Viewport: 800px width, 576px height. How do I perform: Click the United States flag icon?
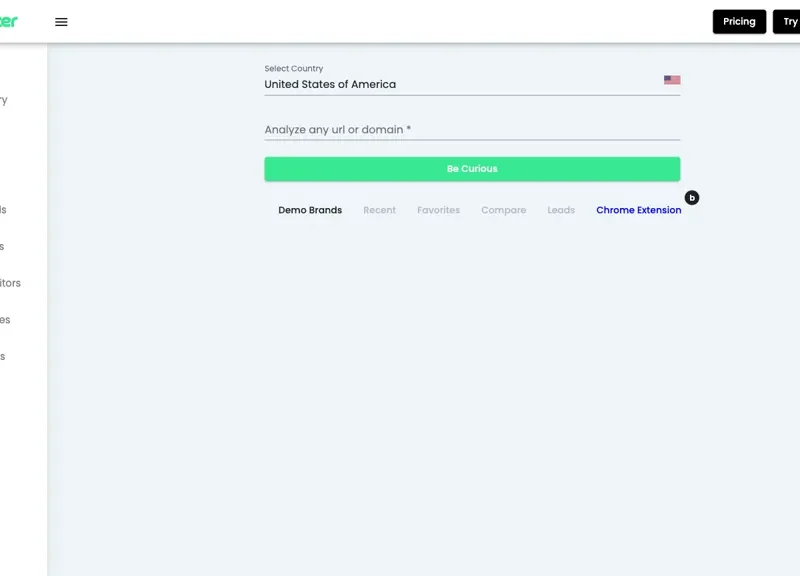[672, 80]
